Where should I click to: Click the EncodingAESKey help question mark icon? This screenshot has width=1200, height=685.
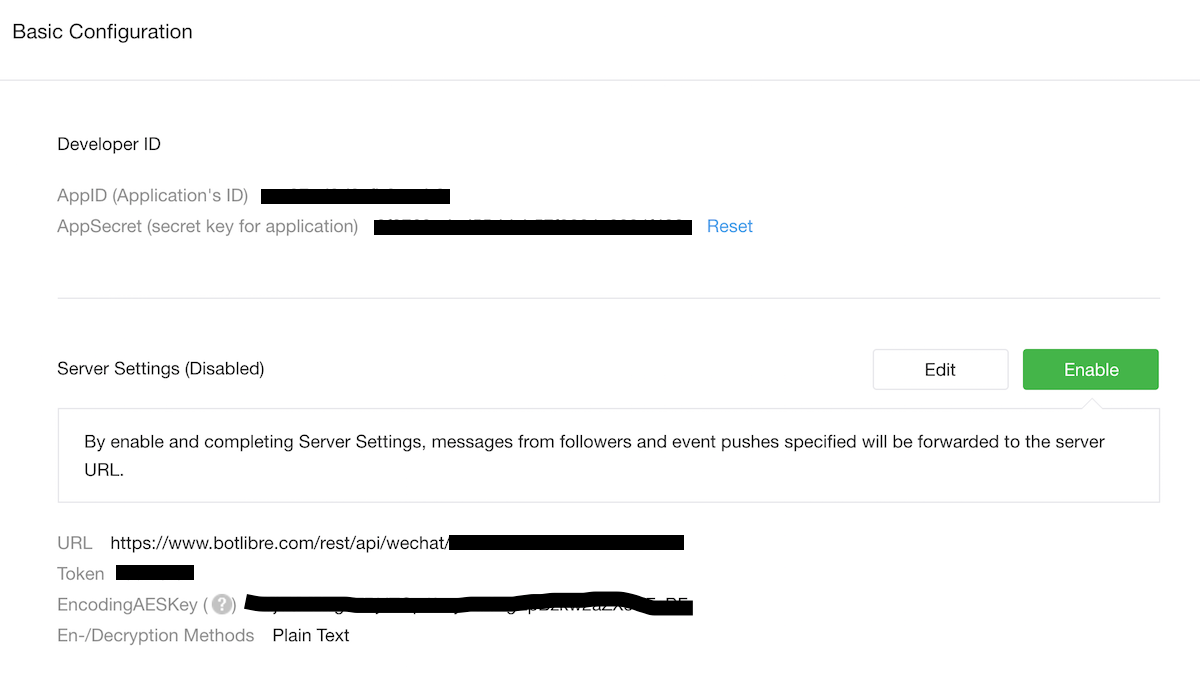[222, 604]
